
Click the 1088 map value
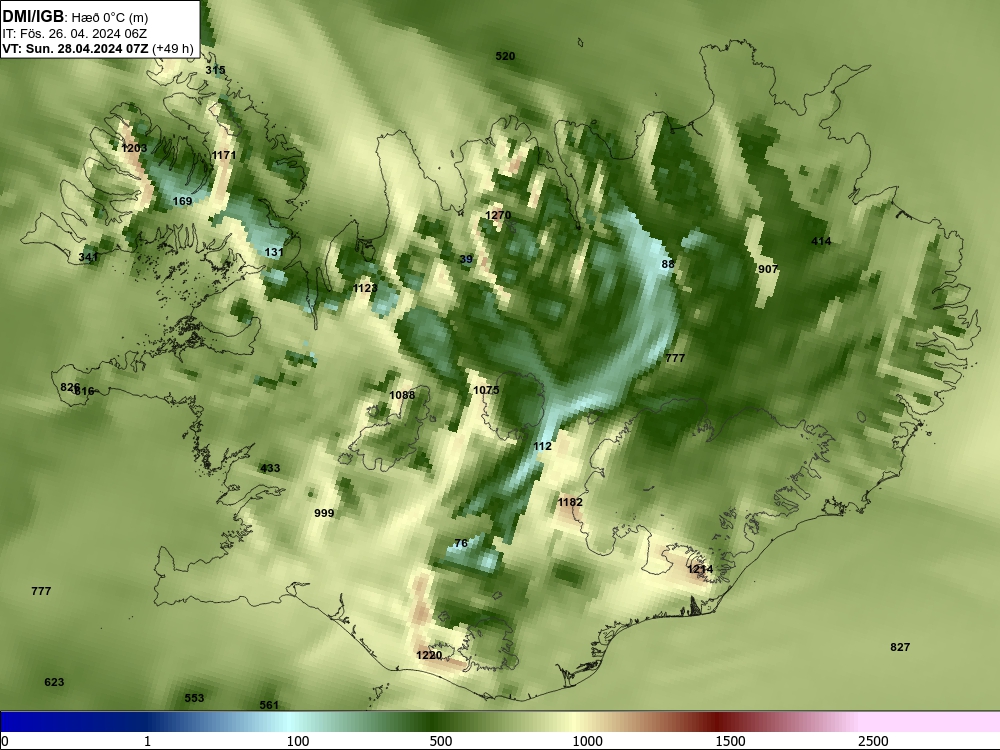[x=402, y=395]
